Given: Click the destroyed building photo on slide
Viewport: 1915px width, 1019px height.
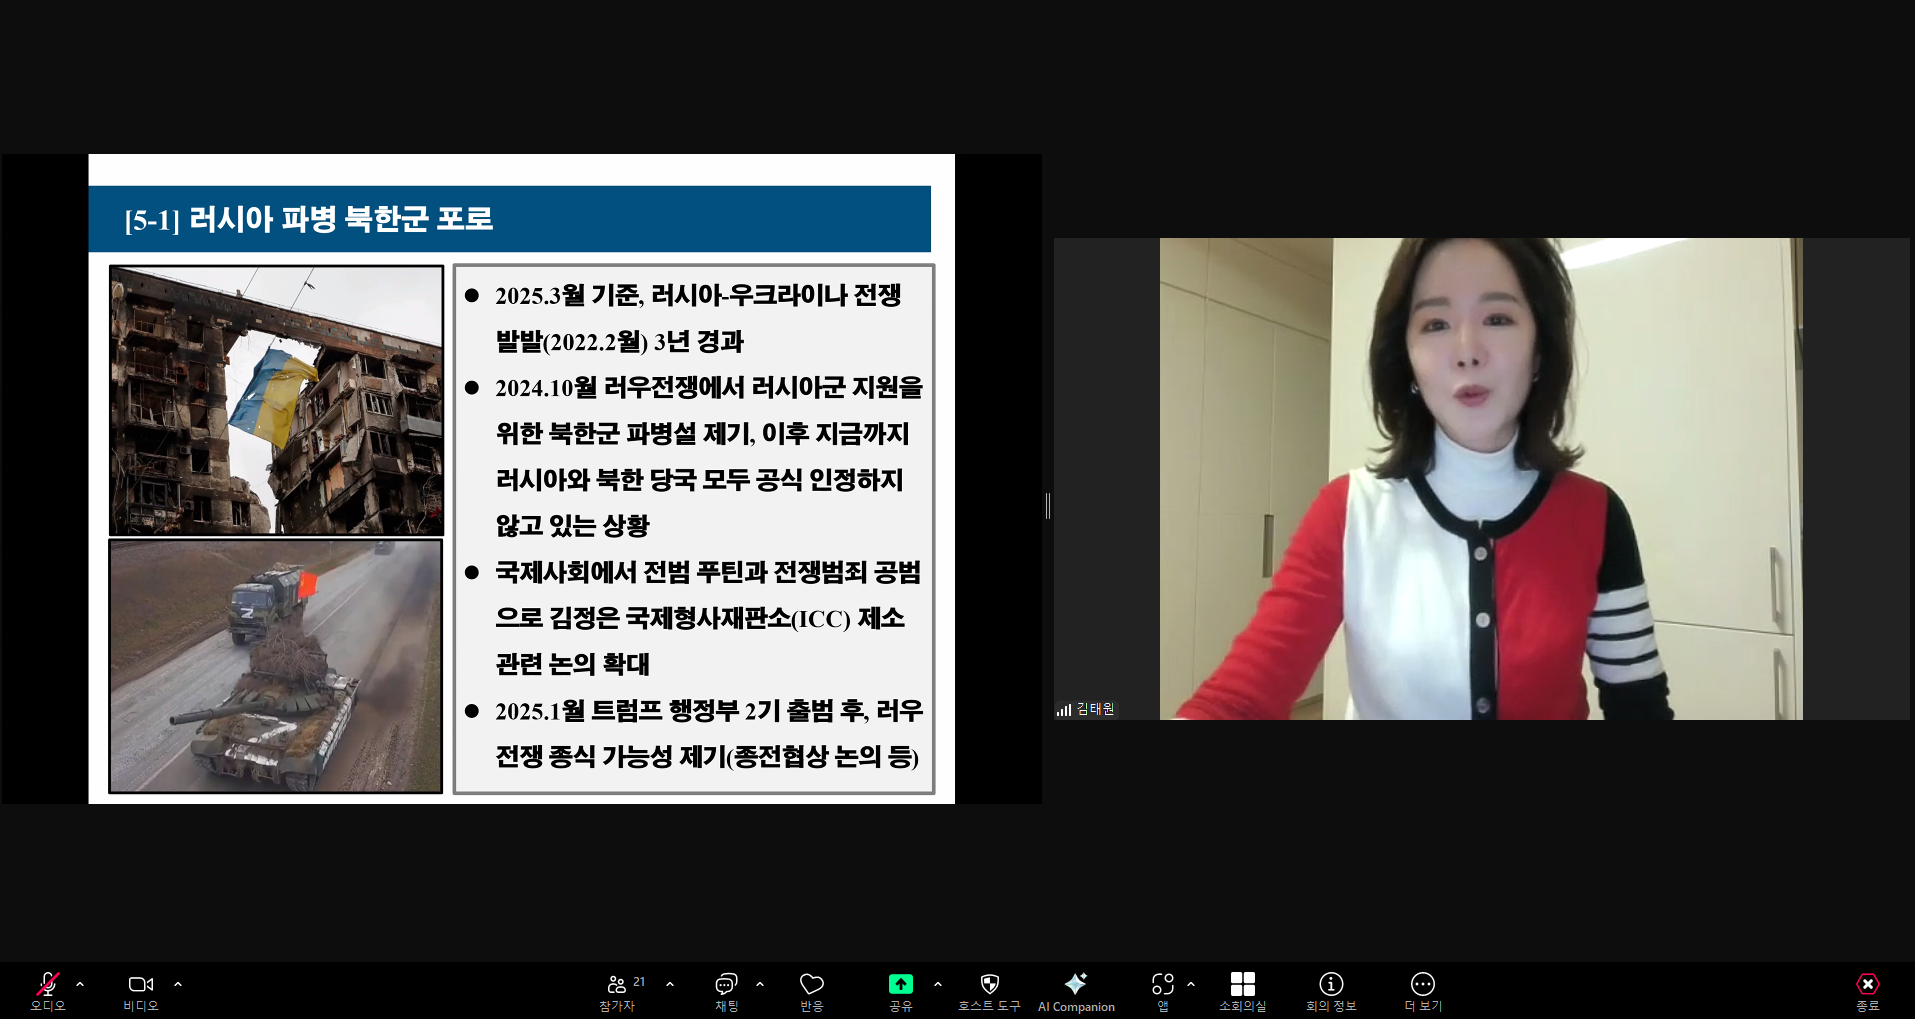Looking at the screenshot, I should click(x=276, y=400).
